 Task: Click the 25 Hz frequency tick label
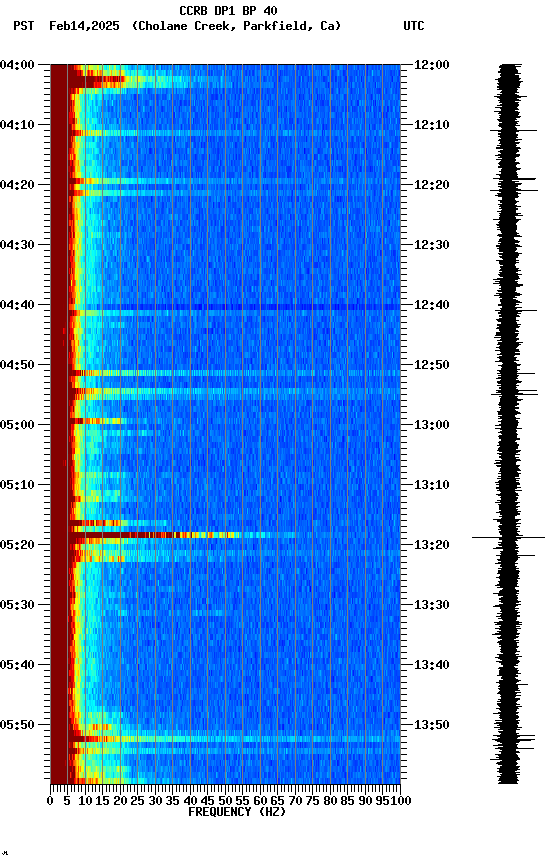pos(137,801)
